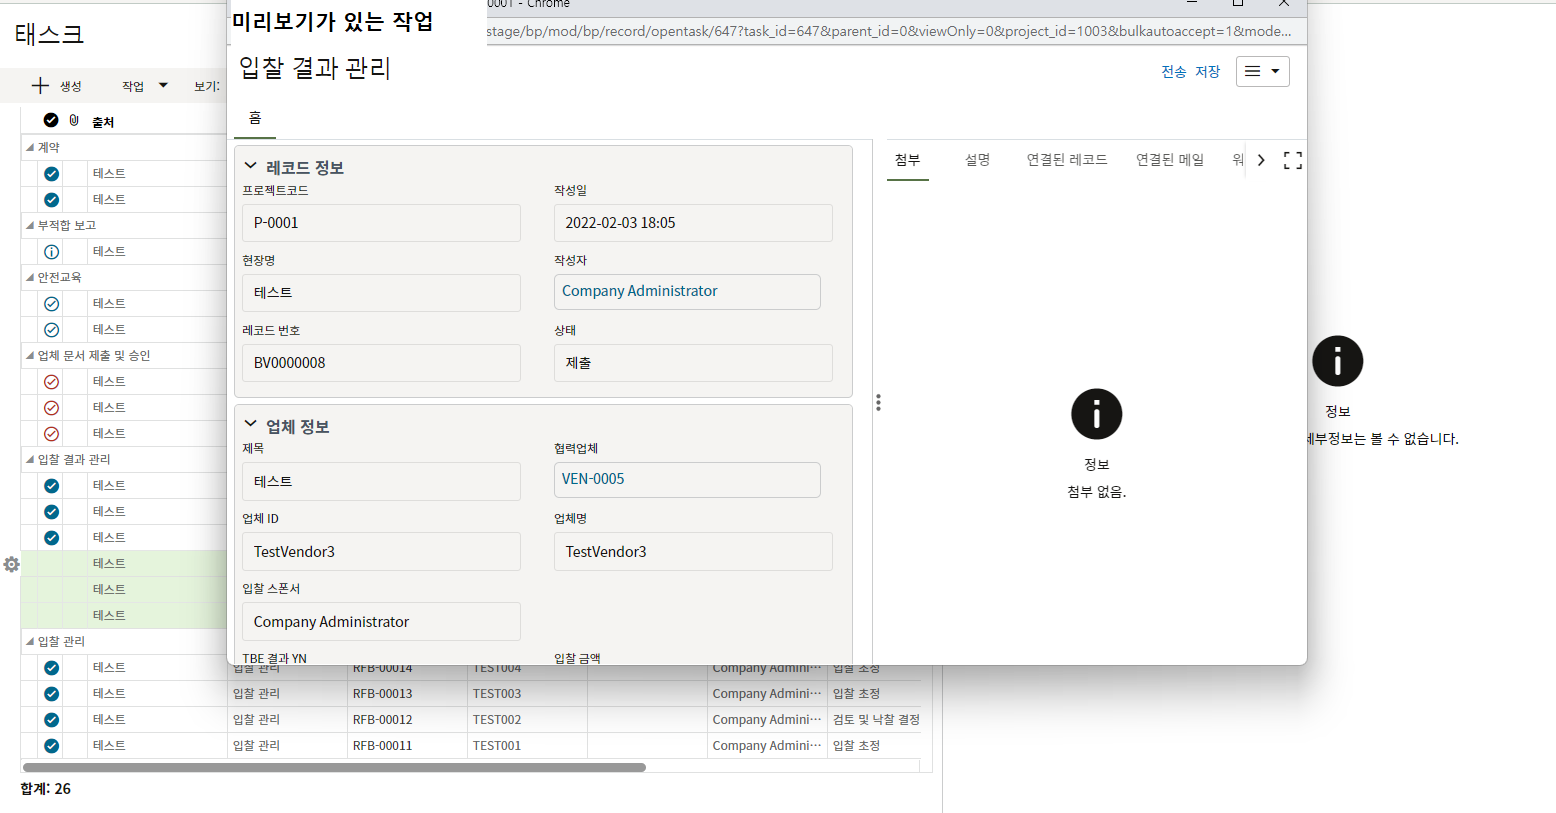Image resolution: width=1556 pixels, height=813 pixels.
Task: Collapse the 업체 정보 section
Action: pyautogui.click(x=251, y=426)
